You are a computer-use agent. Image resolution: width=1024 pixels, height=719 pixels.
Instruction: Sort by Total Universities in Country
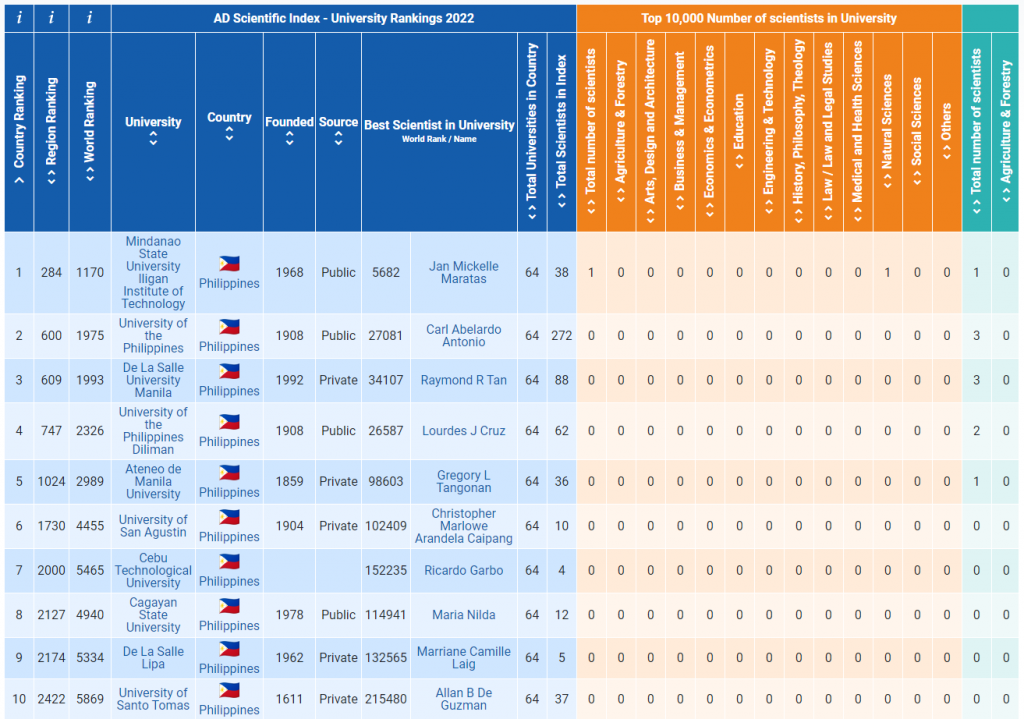click(532, 212)
